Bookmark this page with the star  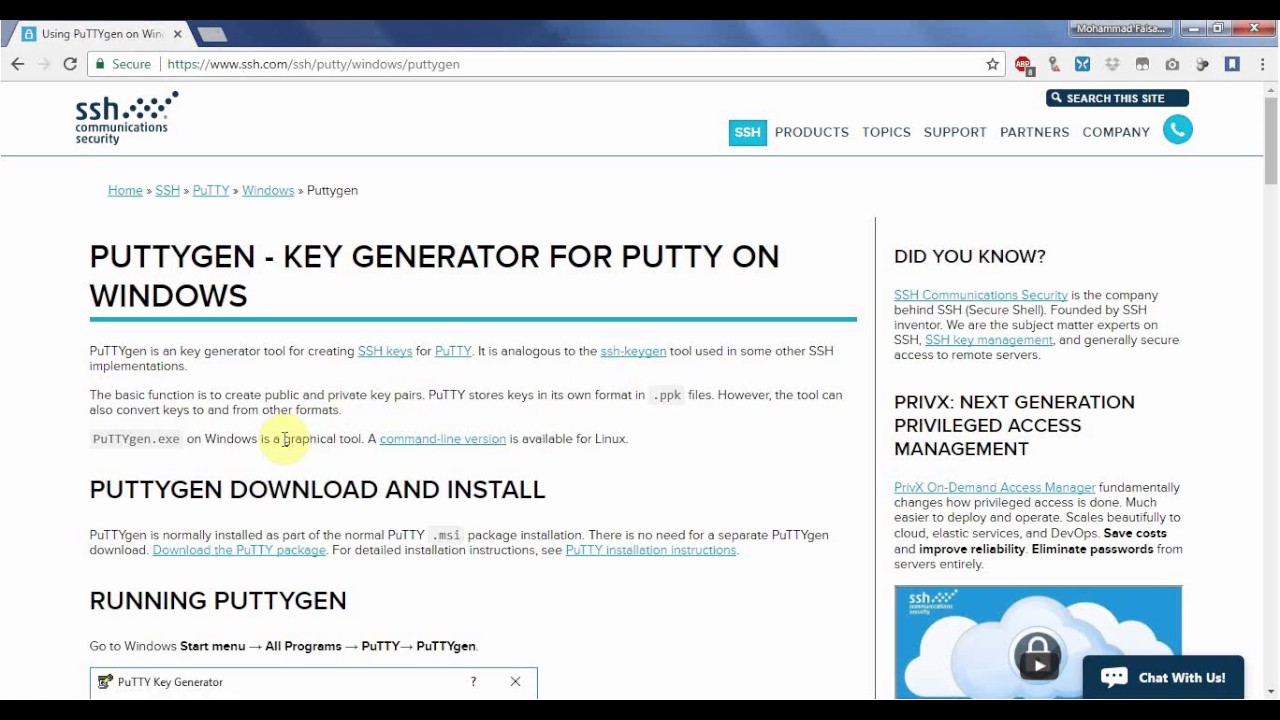pyautogui.click(x=992, y=64)
